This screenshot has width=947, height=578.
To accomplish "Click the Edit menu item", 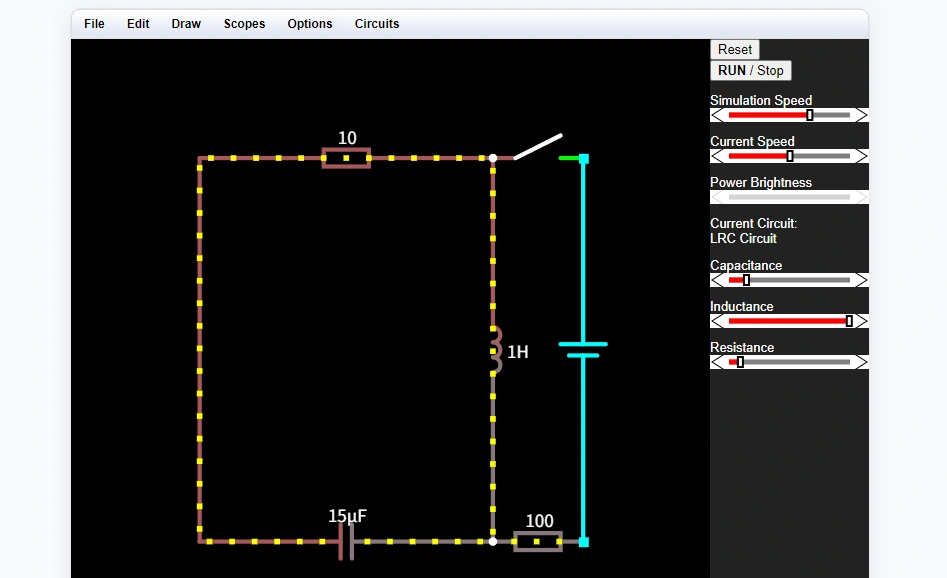I will click(137, 23).
